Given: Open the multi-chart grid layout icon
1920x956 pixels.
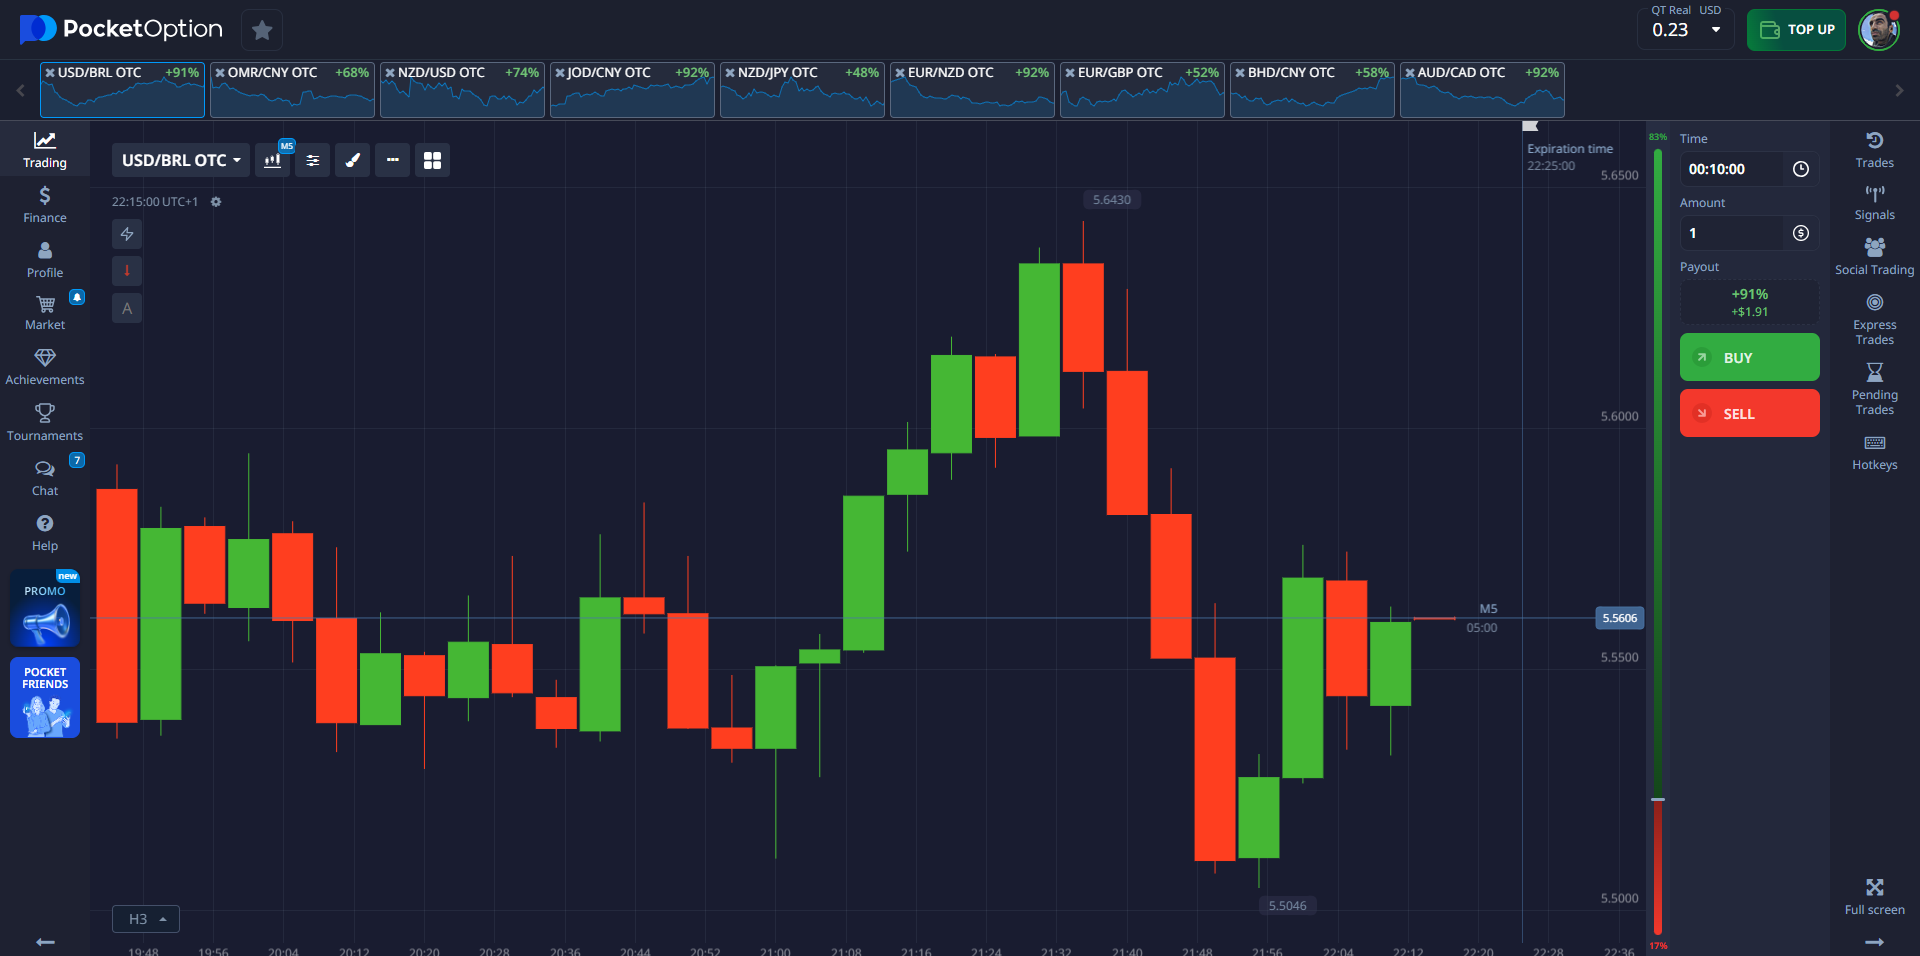Looking at the screenshot, I should [x=432, y=160].
